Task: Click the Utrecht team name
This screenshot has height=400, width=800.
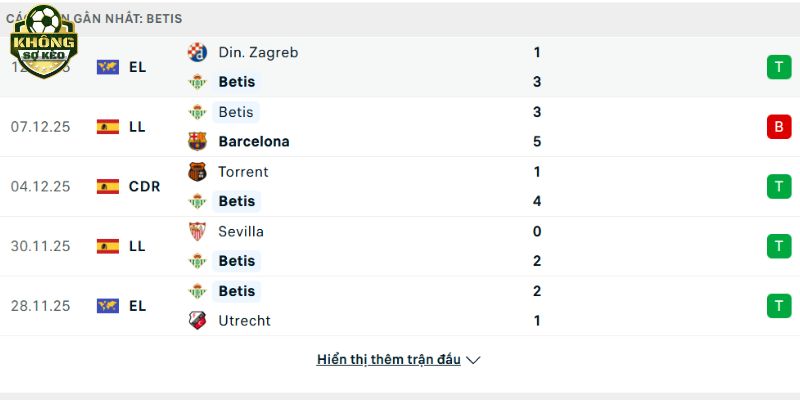Action: (x=244, y=320)
